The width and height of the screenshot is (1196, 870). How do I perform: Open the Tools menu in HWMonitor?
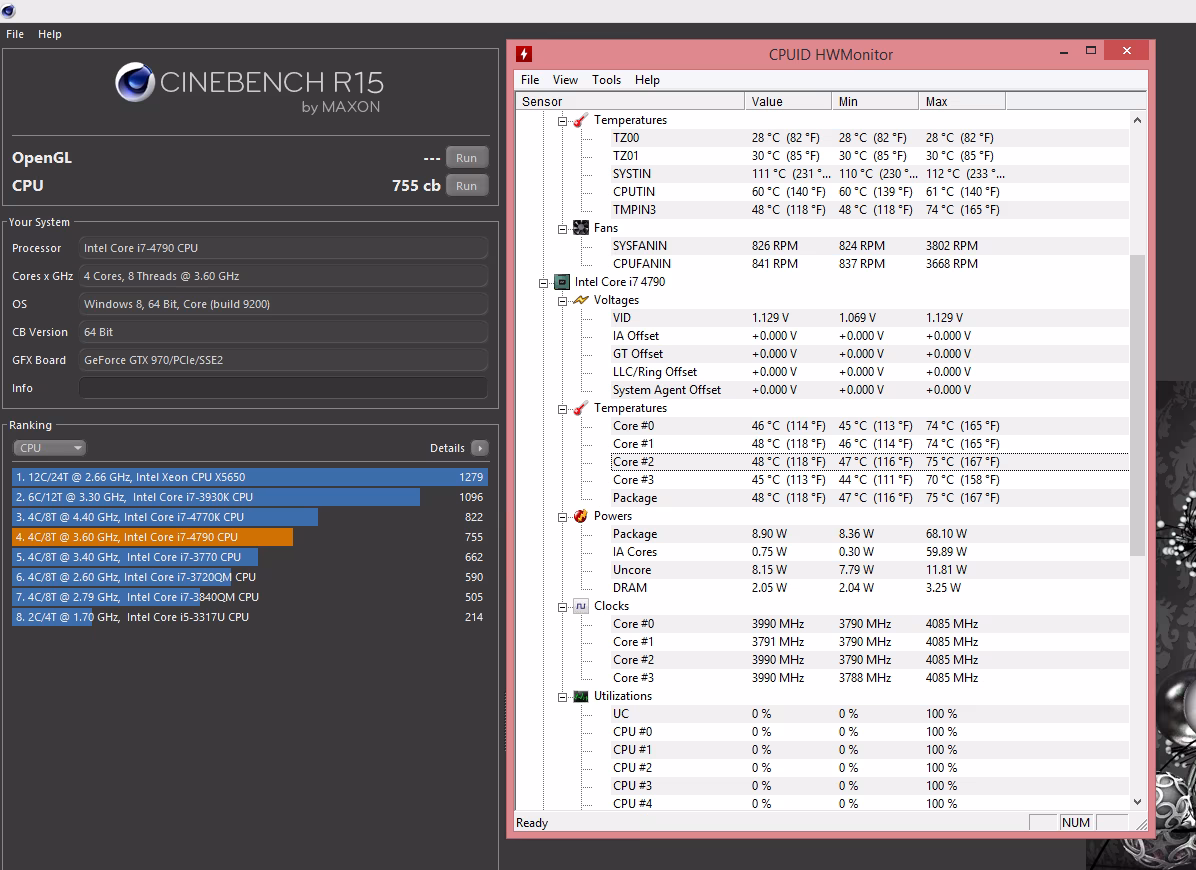click(x=606, y=80)
